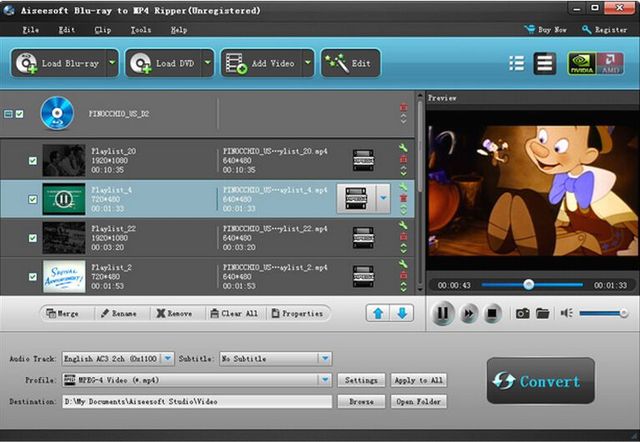
Task: Delete Playlist_22 with red trash icon
Action: [x=403, y=236]
